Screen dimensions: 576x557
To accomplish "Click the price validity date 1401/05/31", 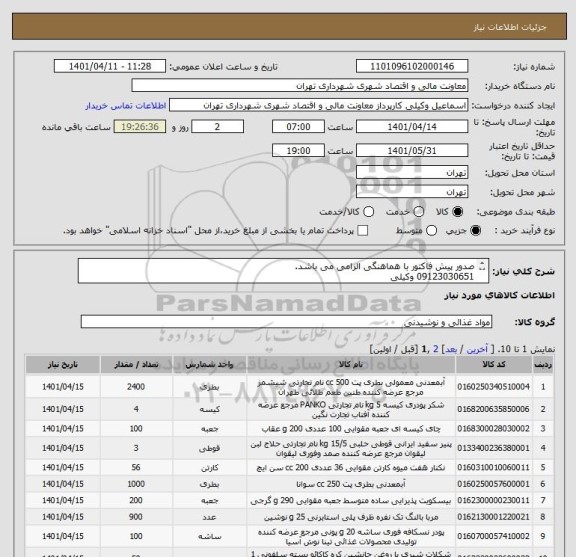I will 412,151.
